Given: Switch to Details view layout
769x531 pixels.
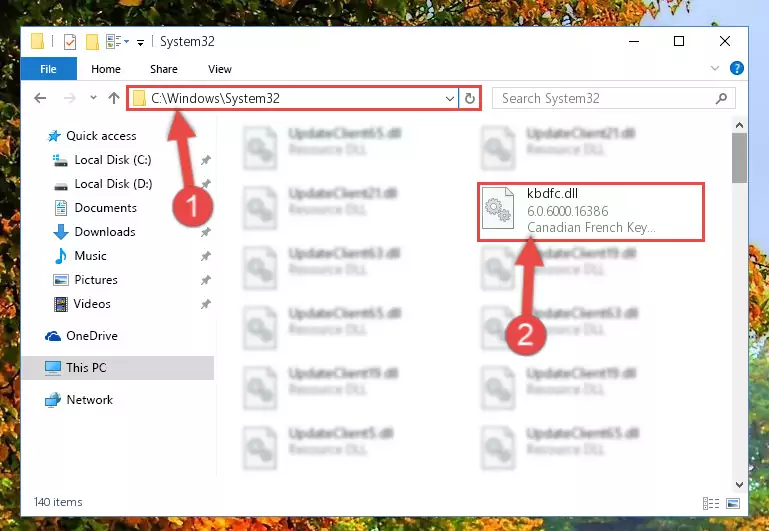Looking at the screenshot, I should click(x=711, y=503).
